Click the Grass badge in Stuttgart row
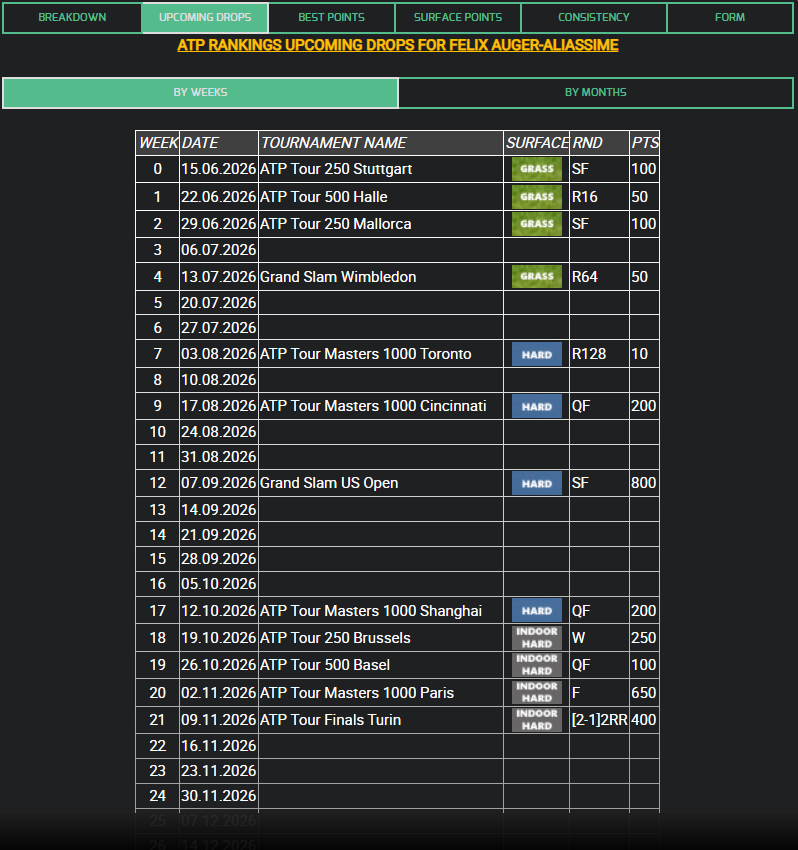Viewport: 798px width, 850px height. click(x=537, y=169)
